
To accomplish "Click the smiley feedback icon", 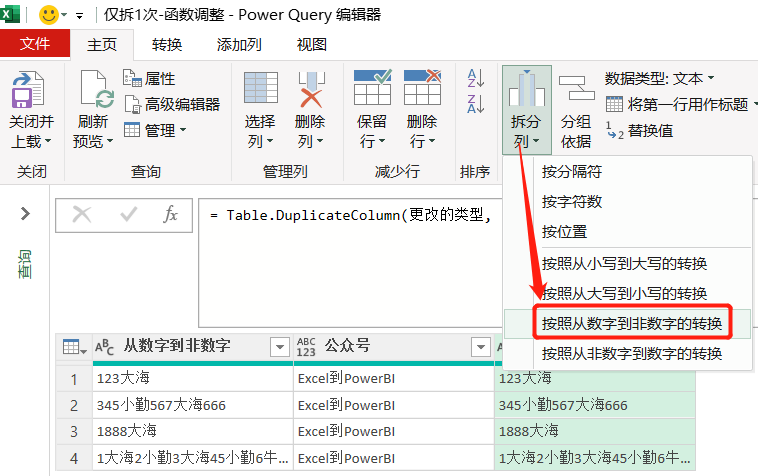I will (x=48, y=15).
